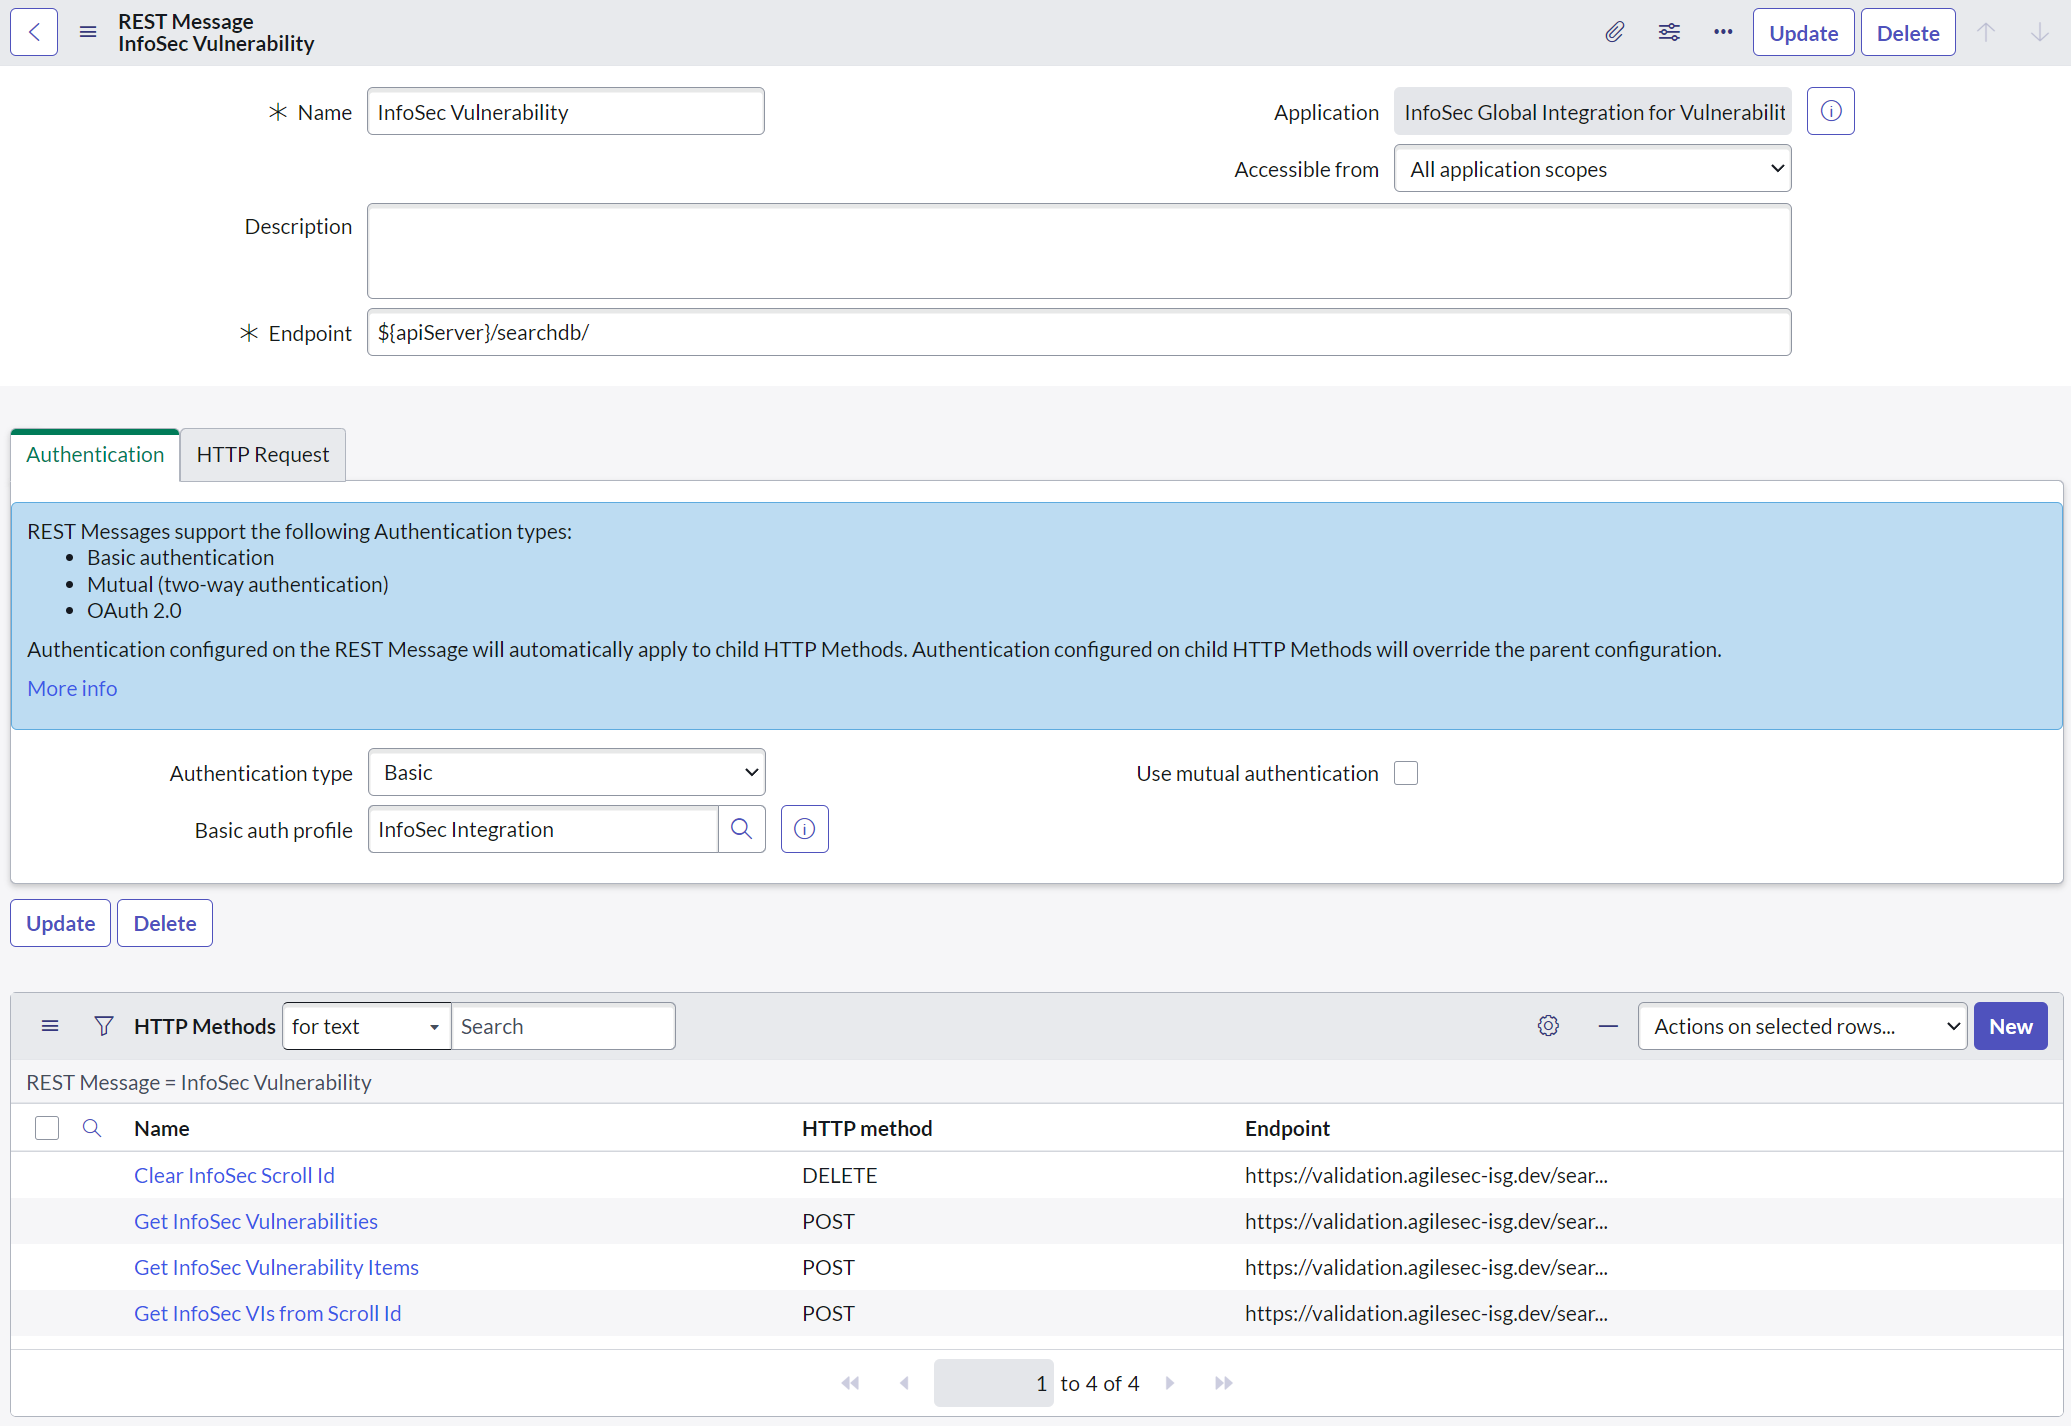Open Get InfoSec Vulnerabilities method
Viewport: 2071px width, 1426px height.
(256, 1221)
